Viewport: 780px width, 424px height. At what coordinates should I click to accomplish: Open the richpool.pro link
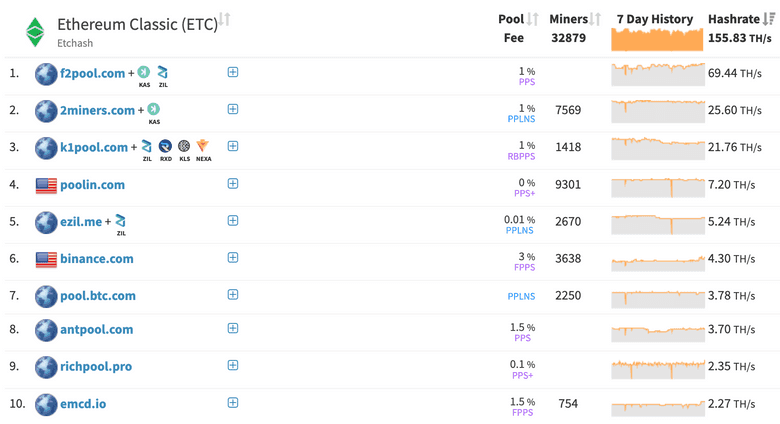(x=96, y=366)
